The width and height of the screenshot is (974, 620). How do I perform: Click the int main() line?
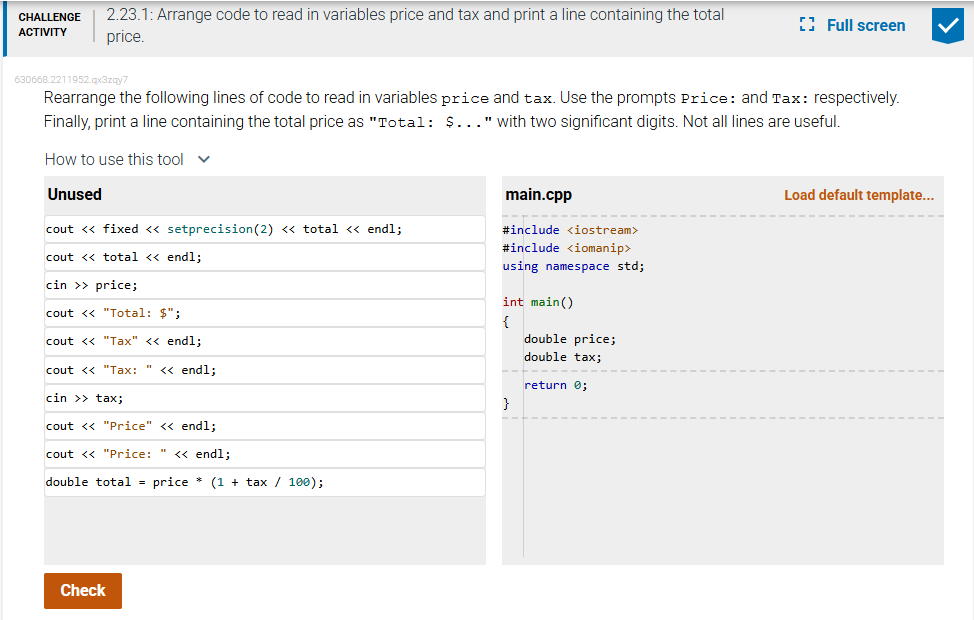coord(538,303)
